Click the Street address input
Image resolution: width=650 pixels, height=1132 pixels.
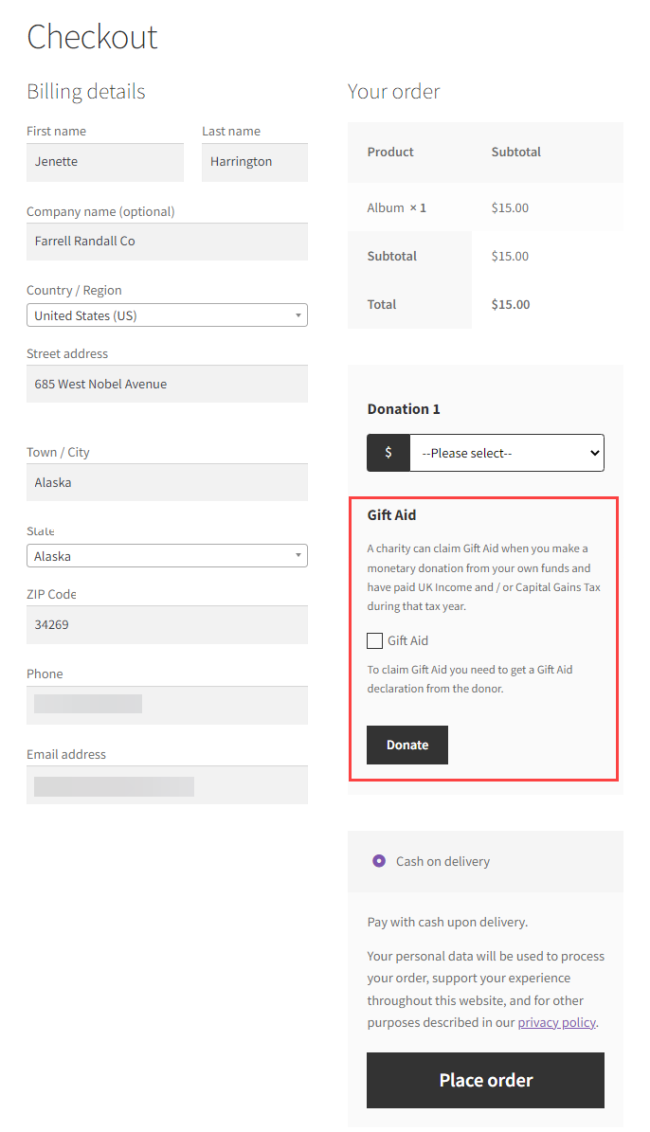(x=167, y=384)
